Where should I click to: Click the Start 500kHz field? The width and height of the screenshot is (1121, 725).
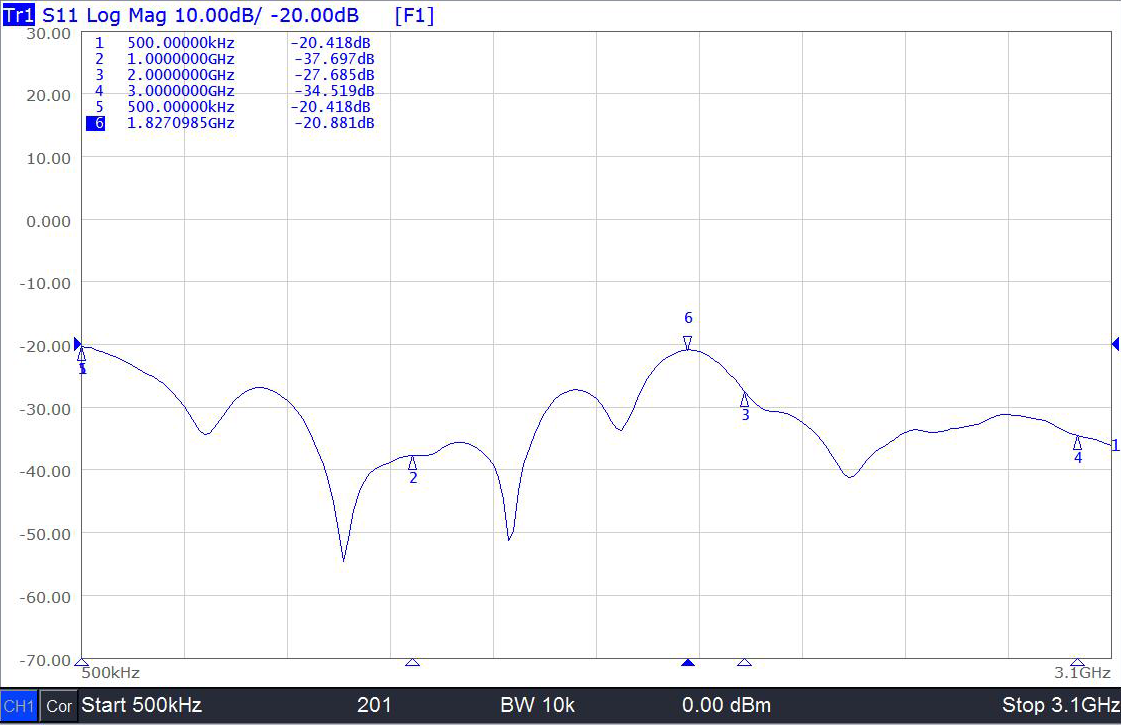tap(141, 705)
